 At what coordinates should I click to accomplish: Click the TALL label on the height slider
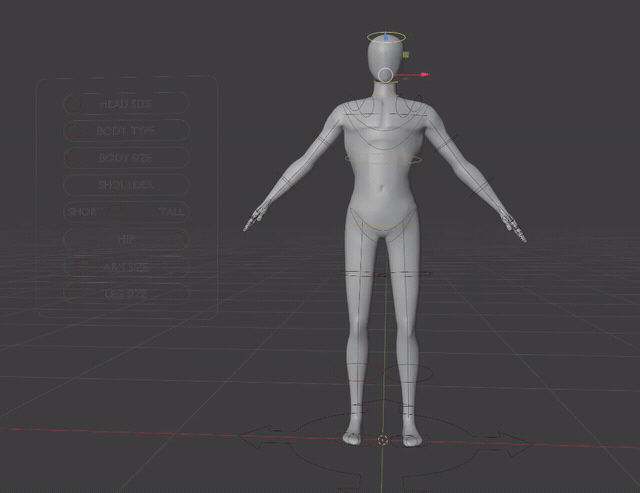coord(171,212)
